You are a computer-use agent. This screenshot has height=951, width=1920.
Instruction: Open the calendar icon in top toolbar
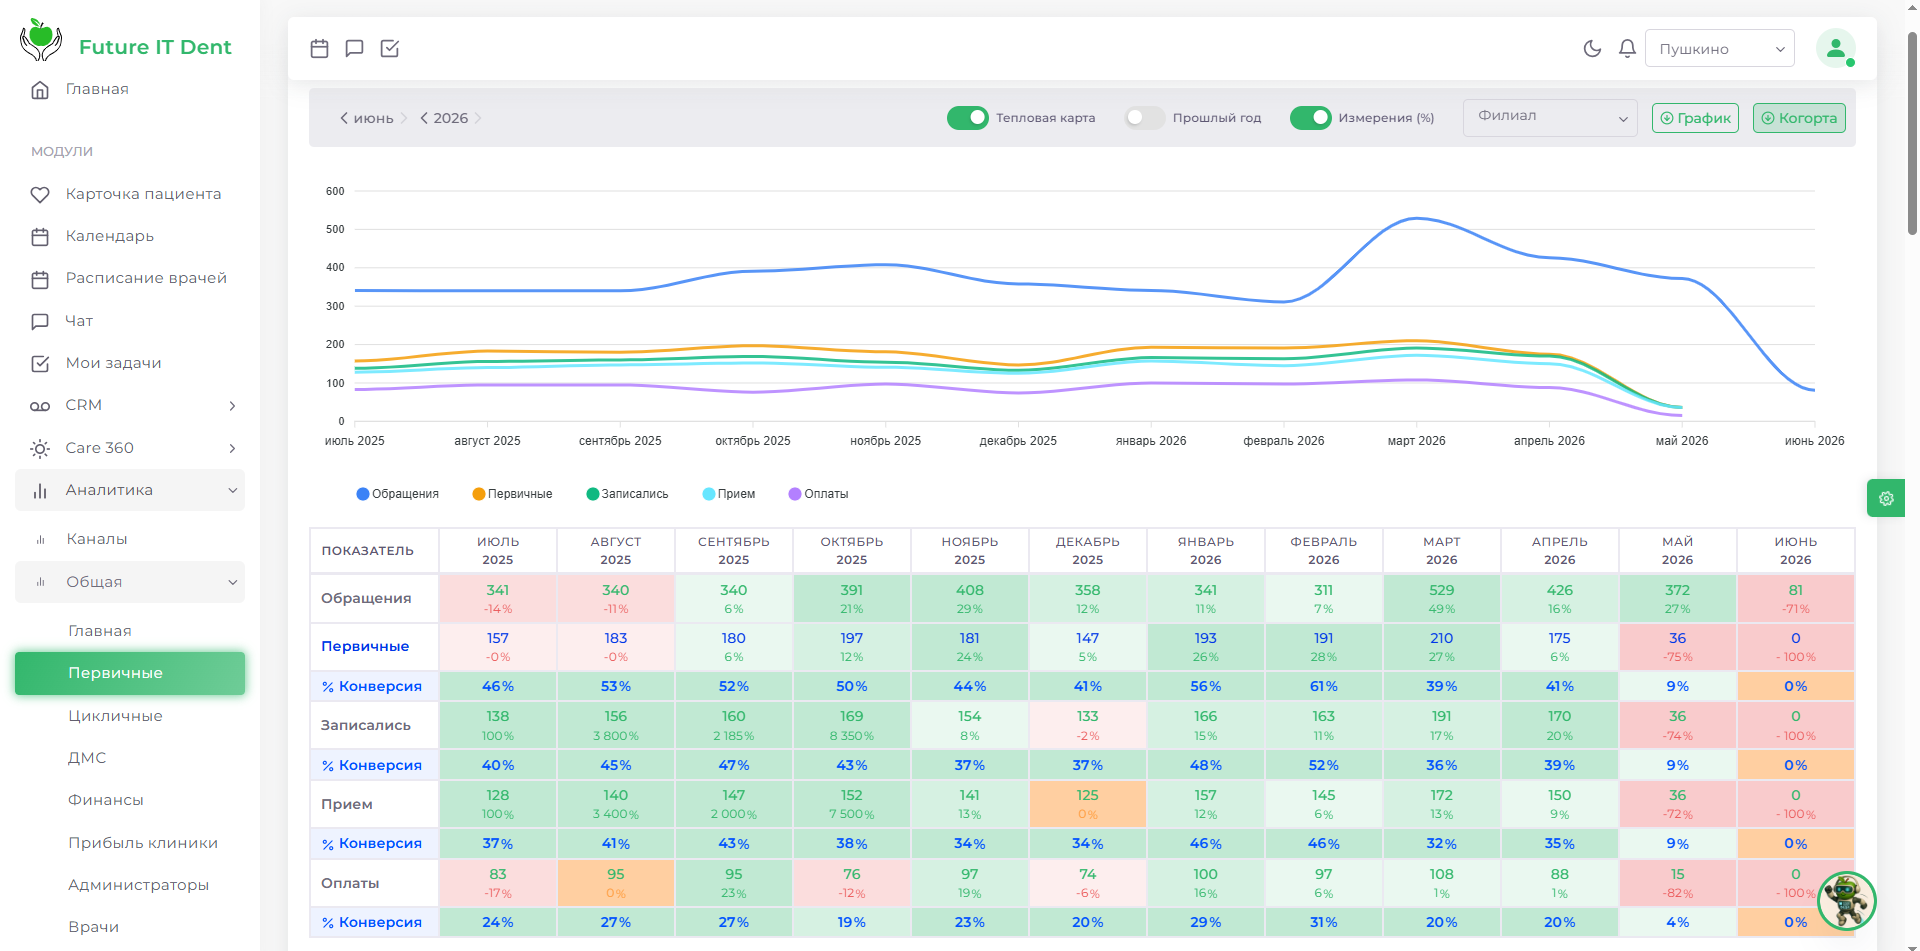319,48
